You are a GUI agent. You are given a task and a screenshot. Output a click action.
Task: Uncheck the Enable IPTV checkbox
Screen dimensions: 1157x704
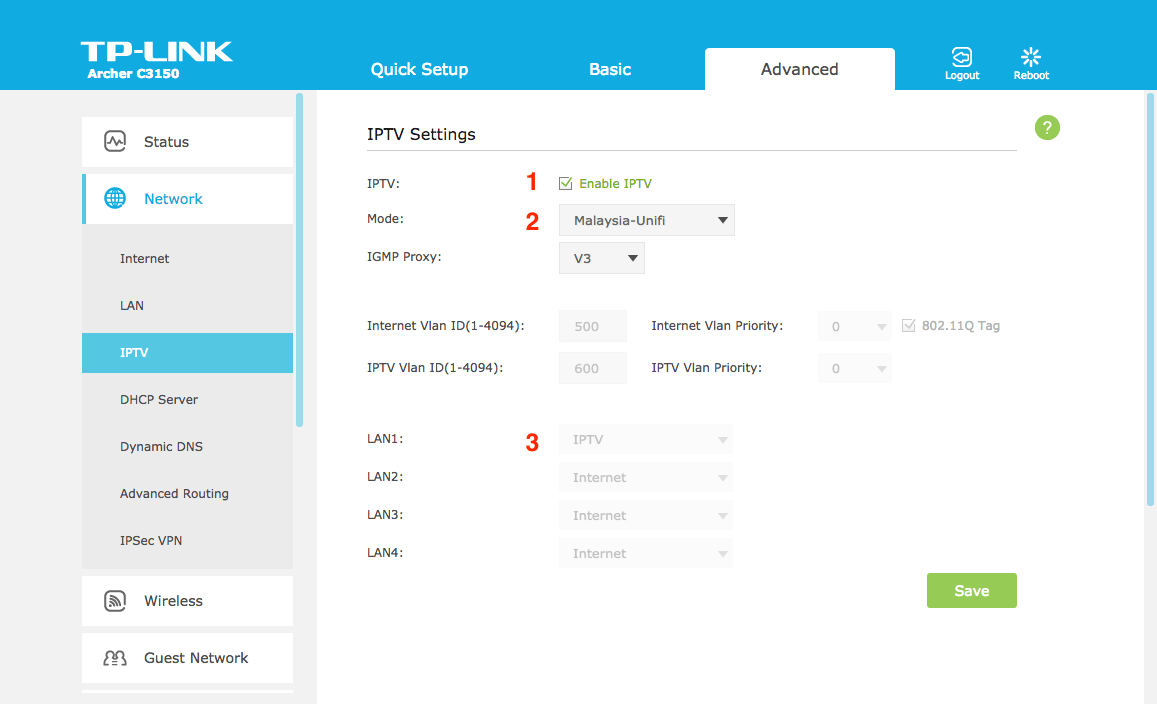tap(566, 183)
